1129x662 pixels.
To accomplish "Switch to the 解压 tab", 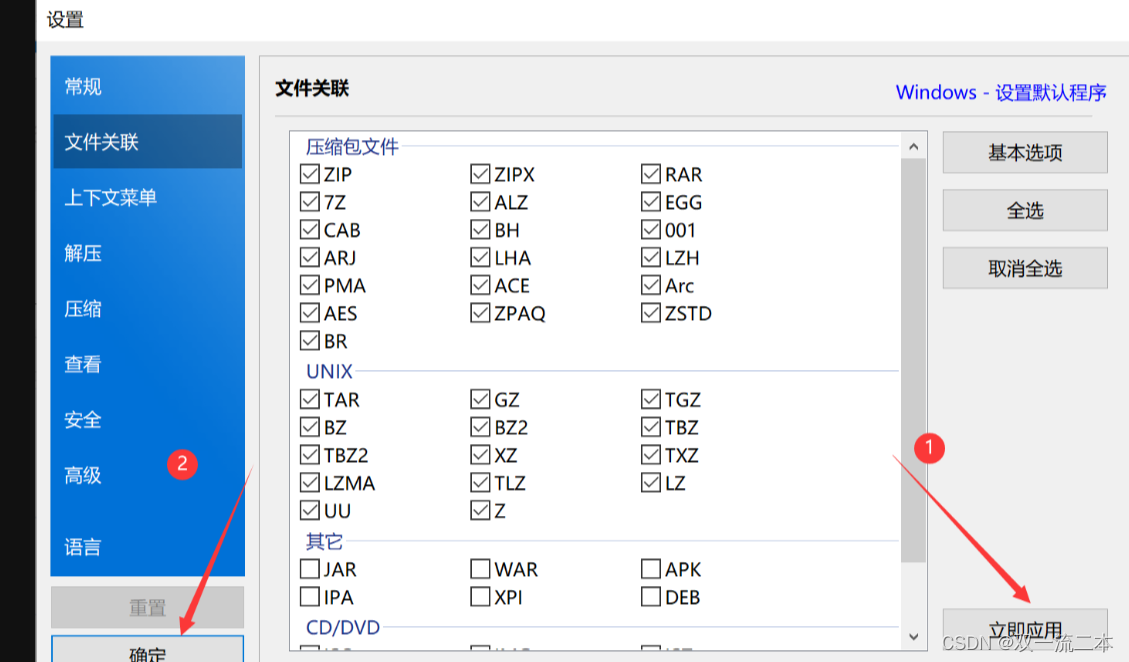I will point(148,253).
